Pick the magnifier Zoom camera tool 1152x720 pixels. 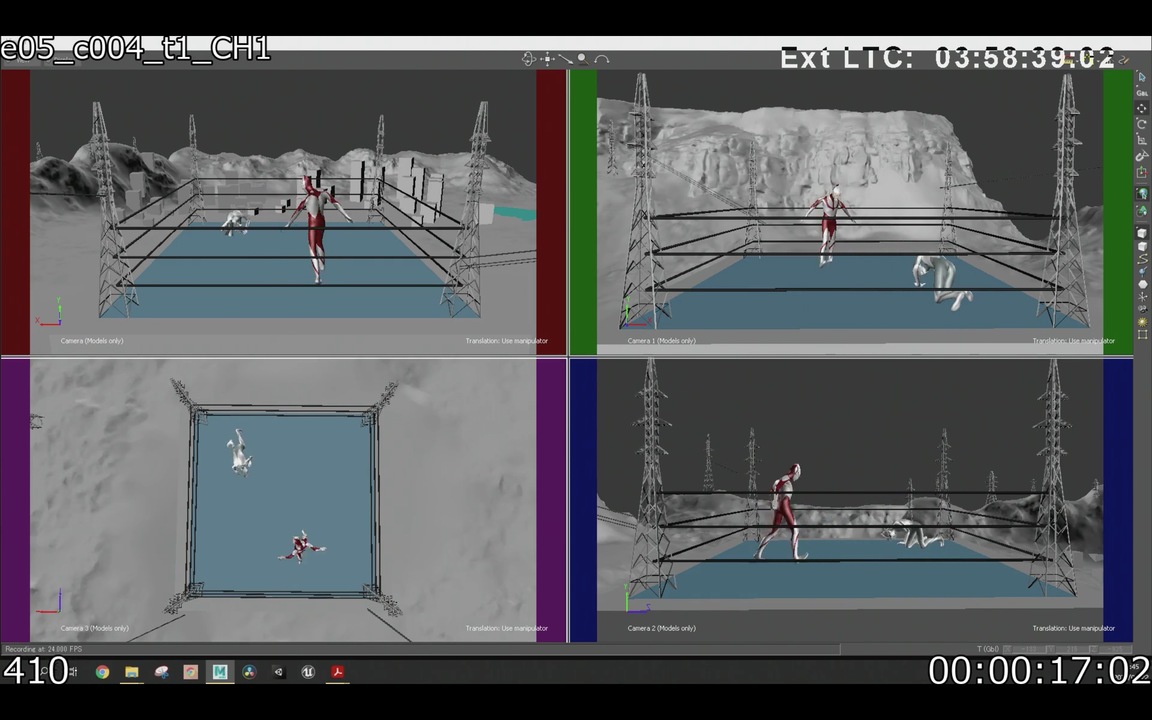pyautogui.click(x=583, y=59)
